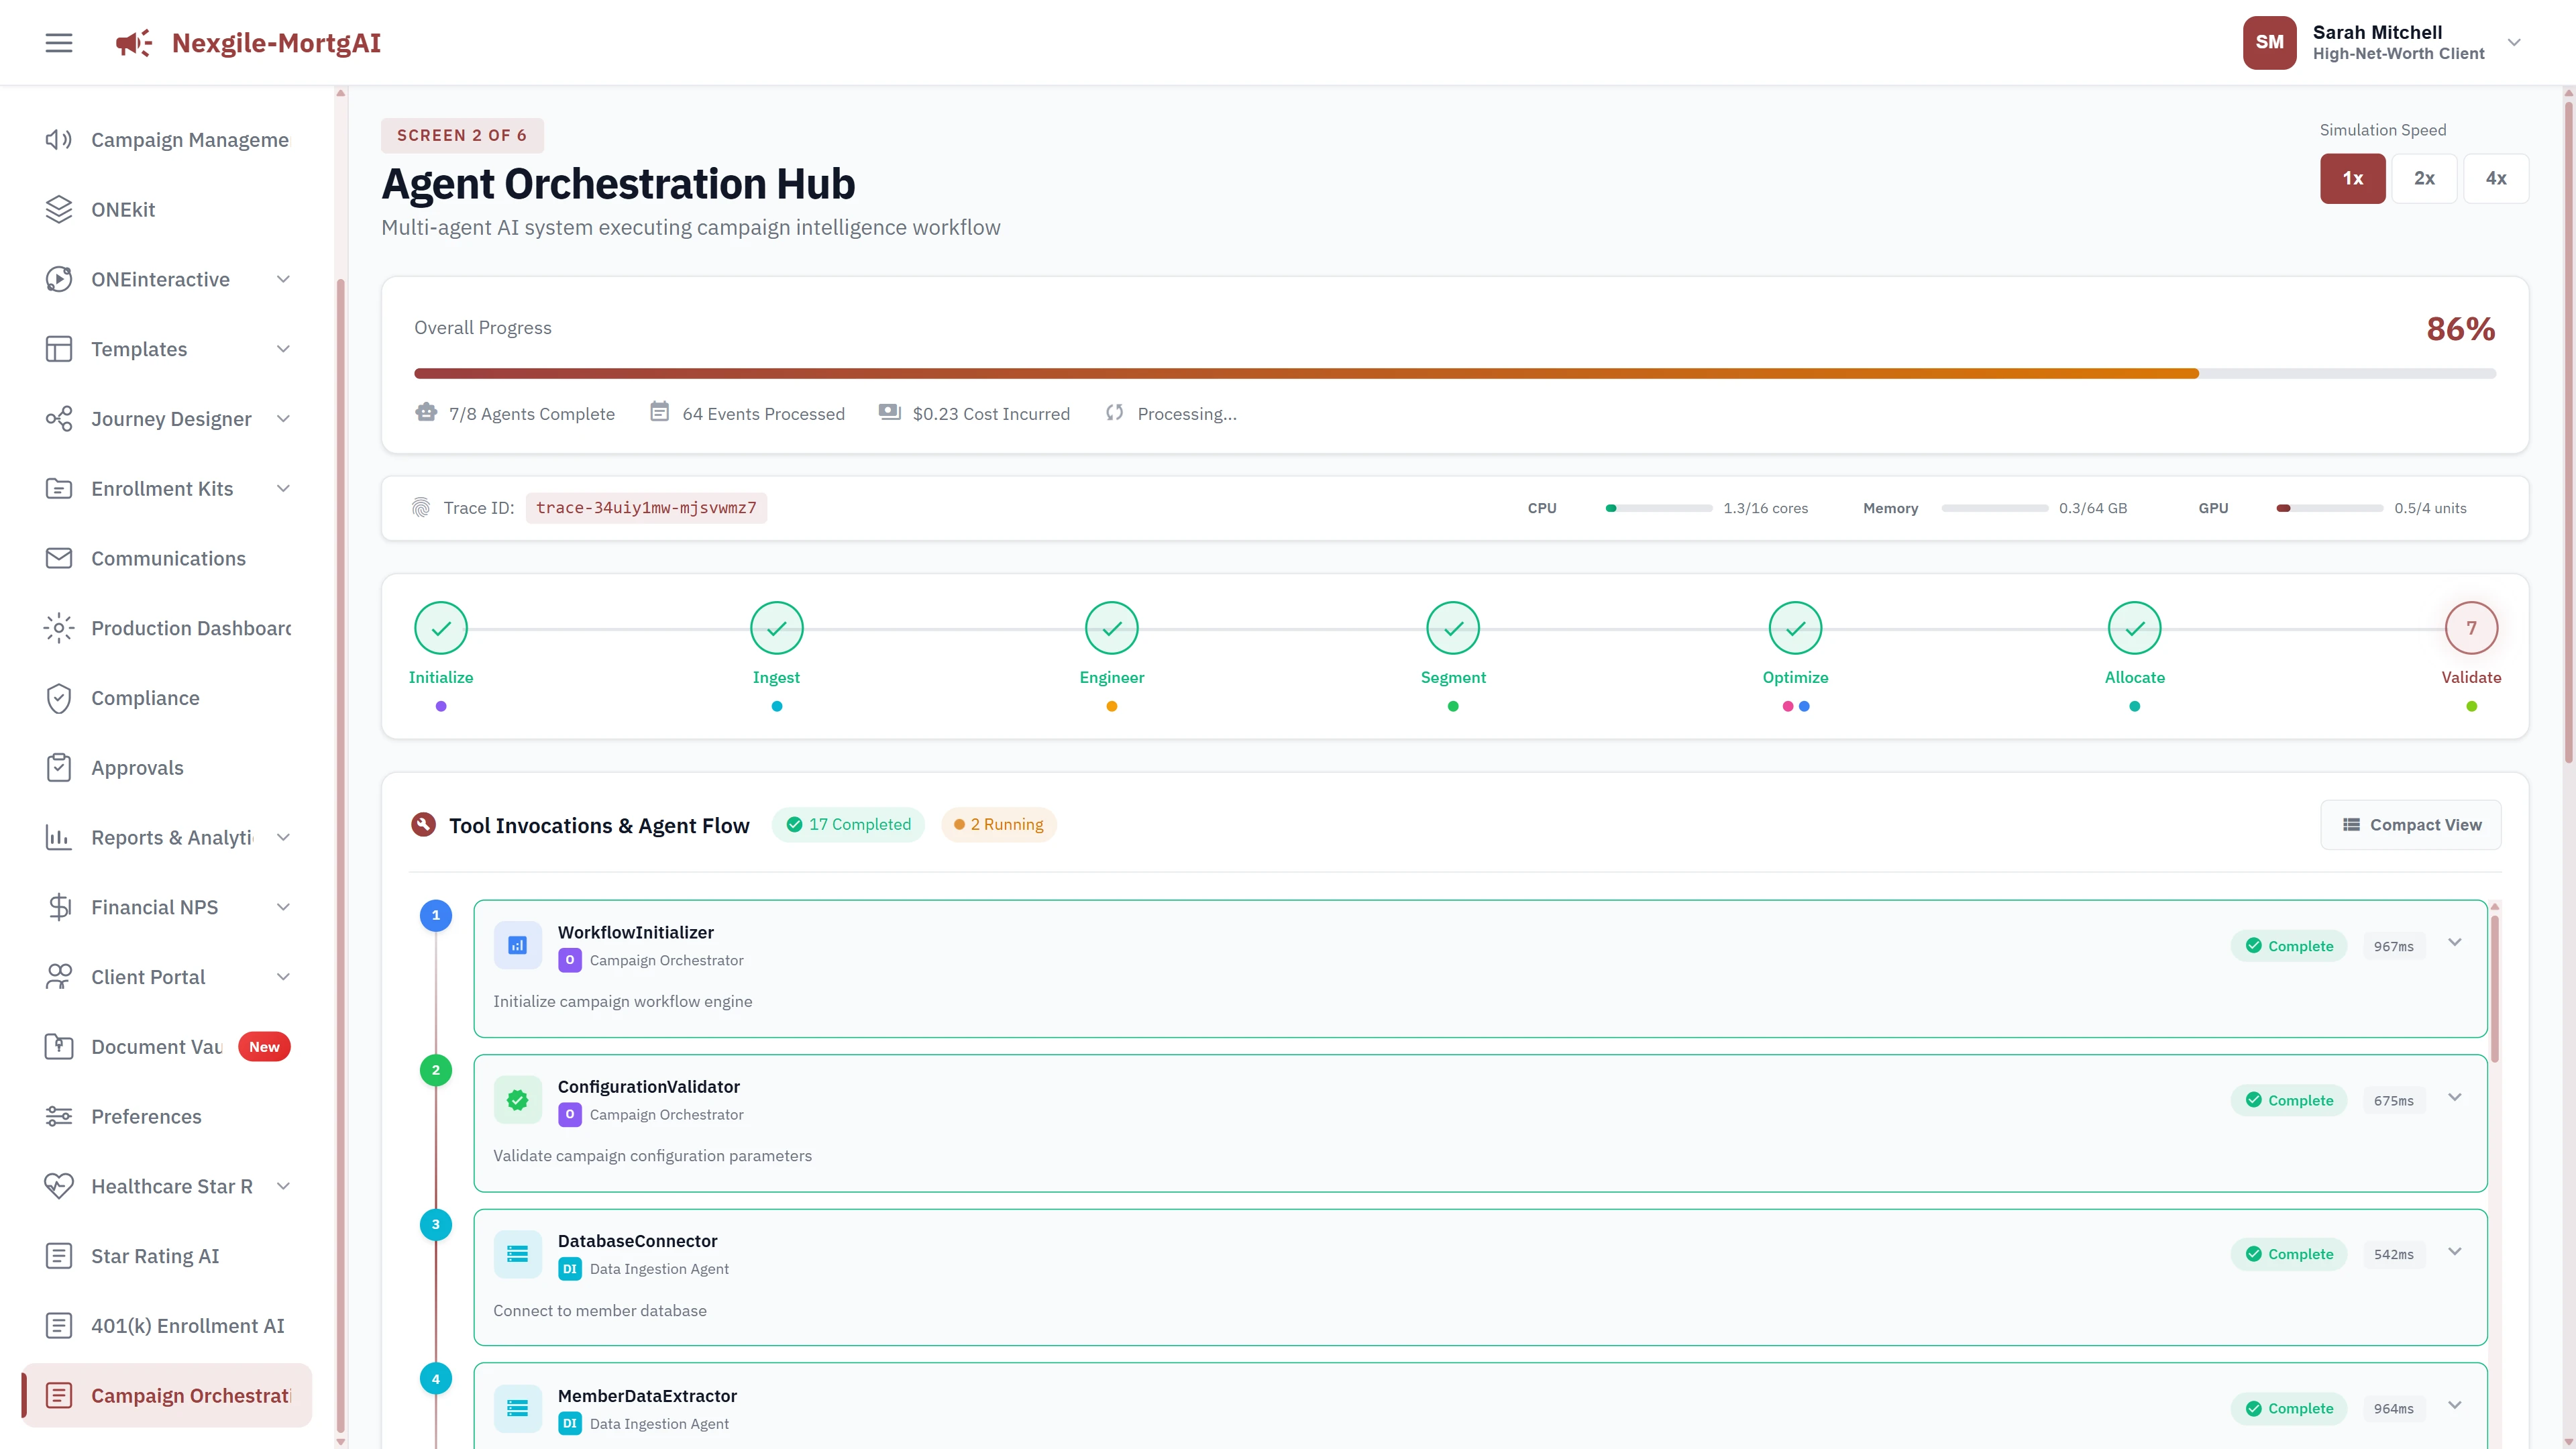Image resolution: width=2576 pixels, height=1449 pixels.
Task: Click the Production Dashboard sun icon
Action: (x=58, y=627)
